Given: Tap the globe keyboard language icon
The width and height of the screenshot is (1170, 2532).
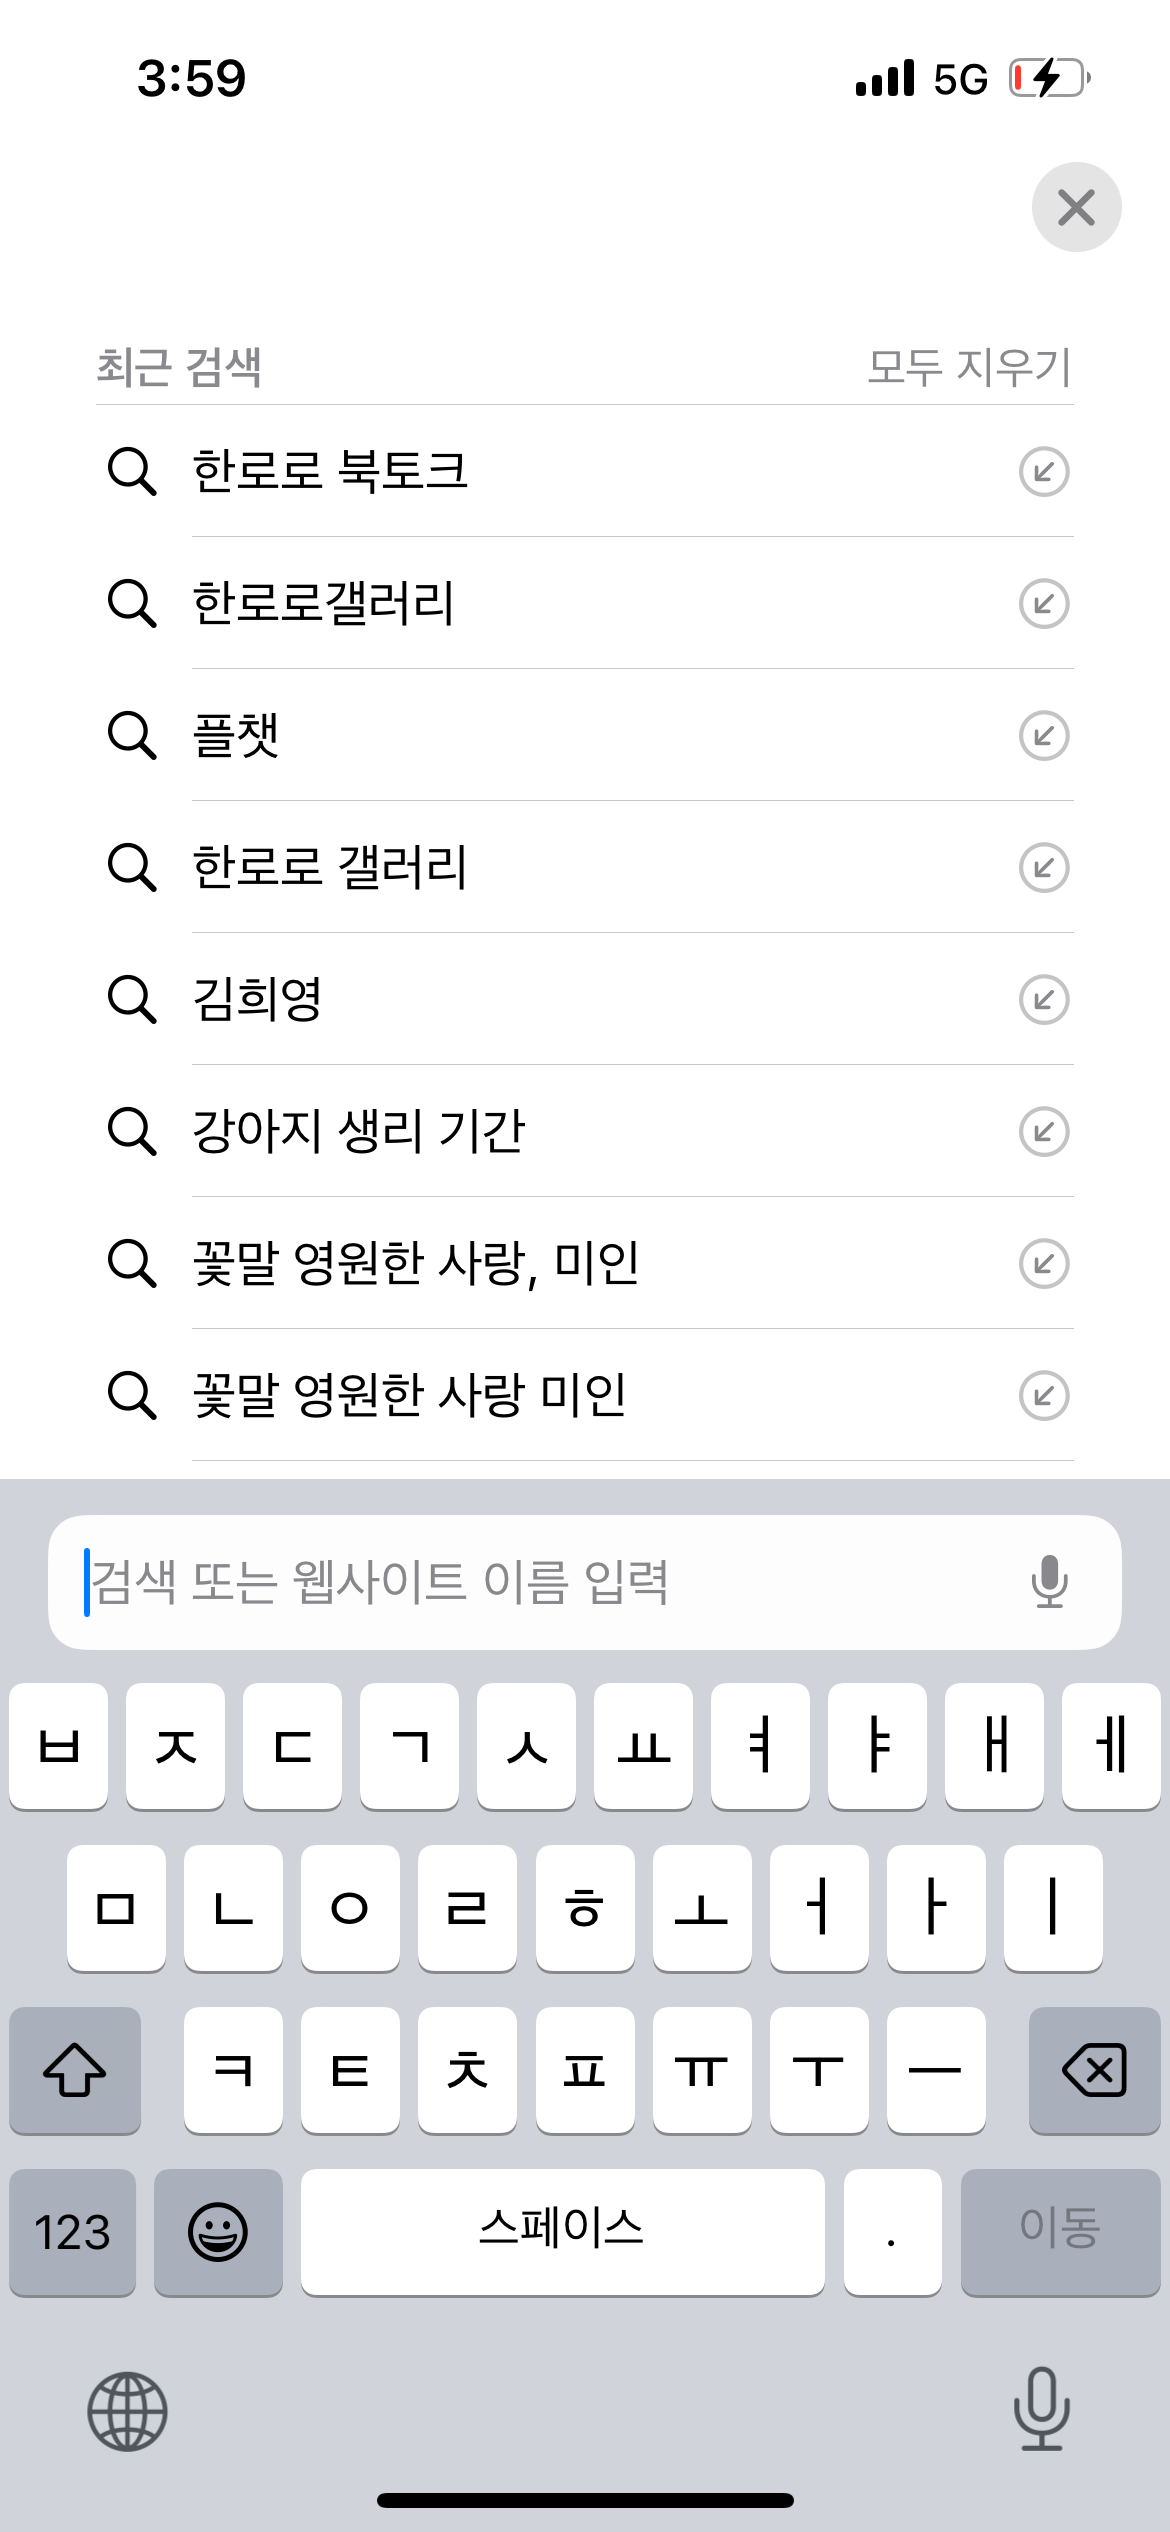Looking at the screenshot, I should coord(127,2410).
